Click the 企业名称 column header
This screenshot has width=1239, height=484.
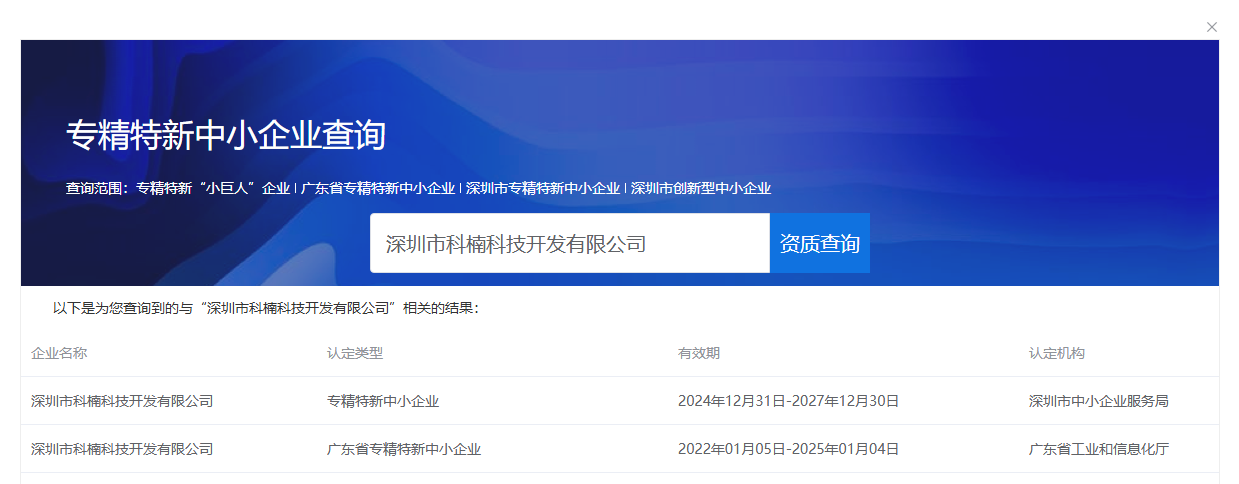click(59, 353)
